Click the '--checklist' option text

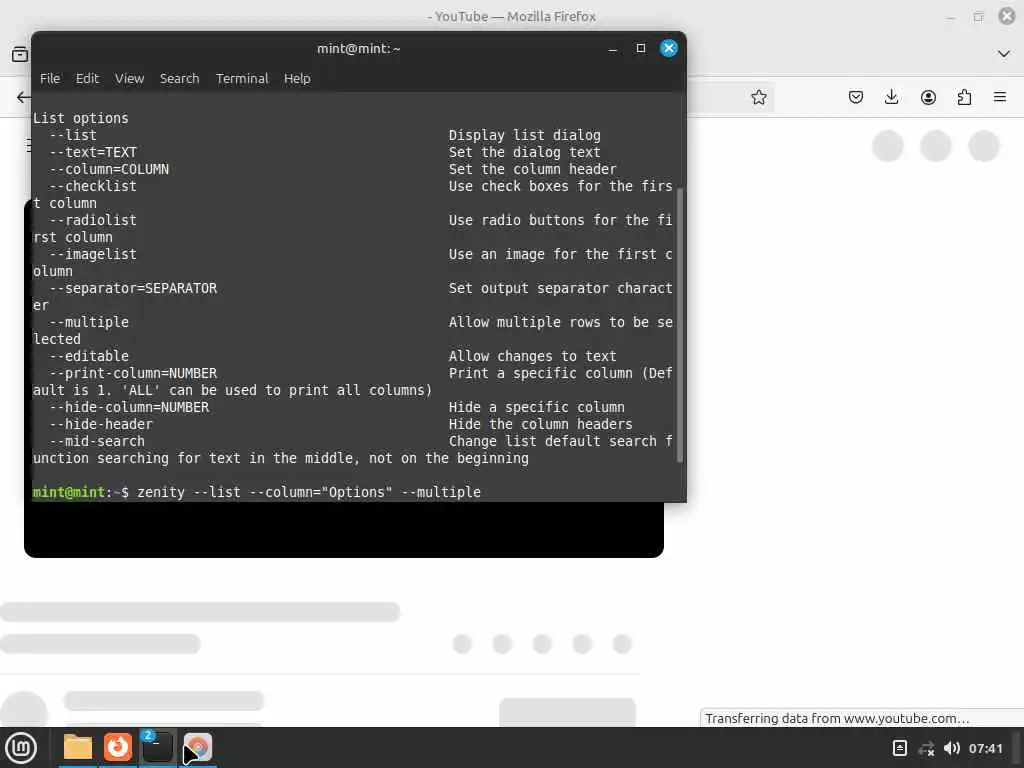[93, 186]
